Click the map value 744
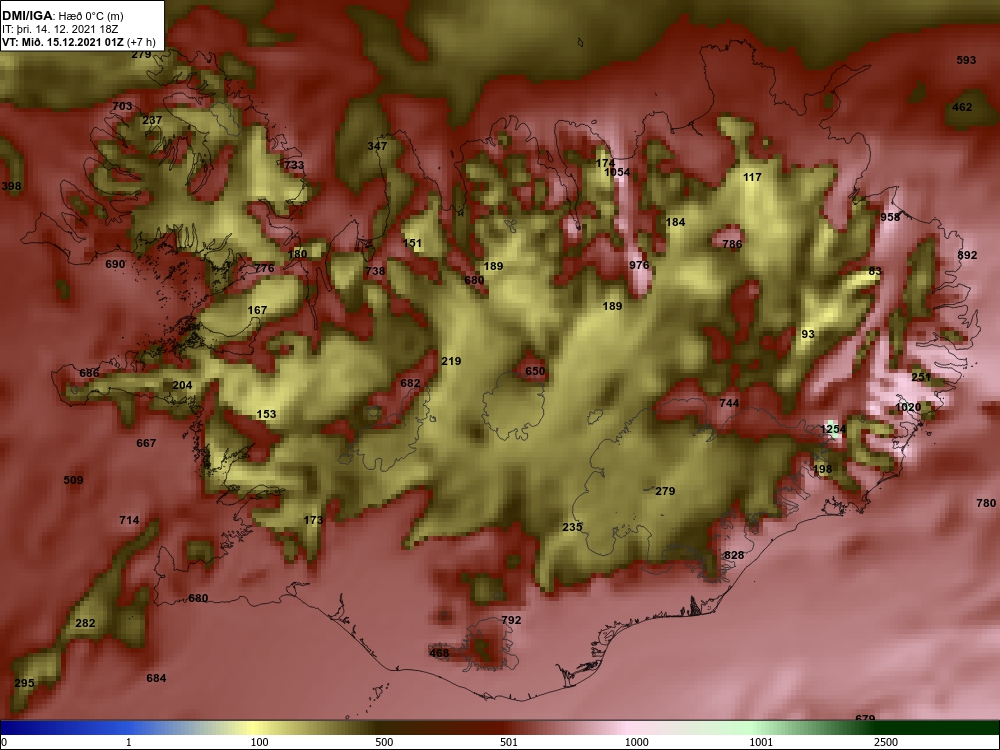This screenshot has width=1000, height=750. [x=729, y=403]
